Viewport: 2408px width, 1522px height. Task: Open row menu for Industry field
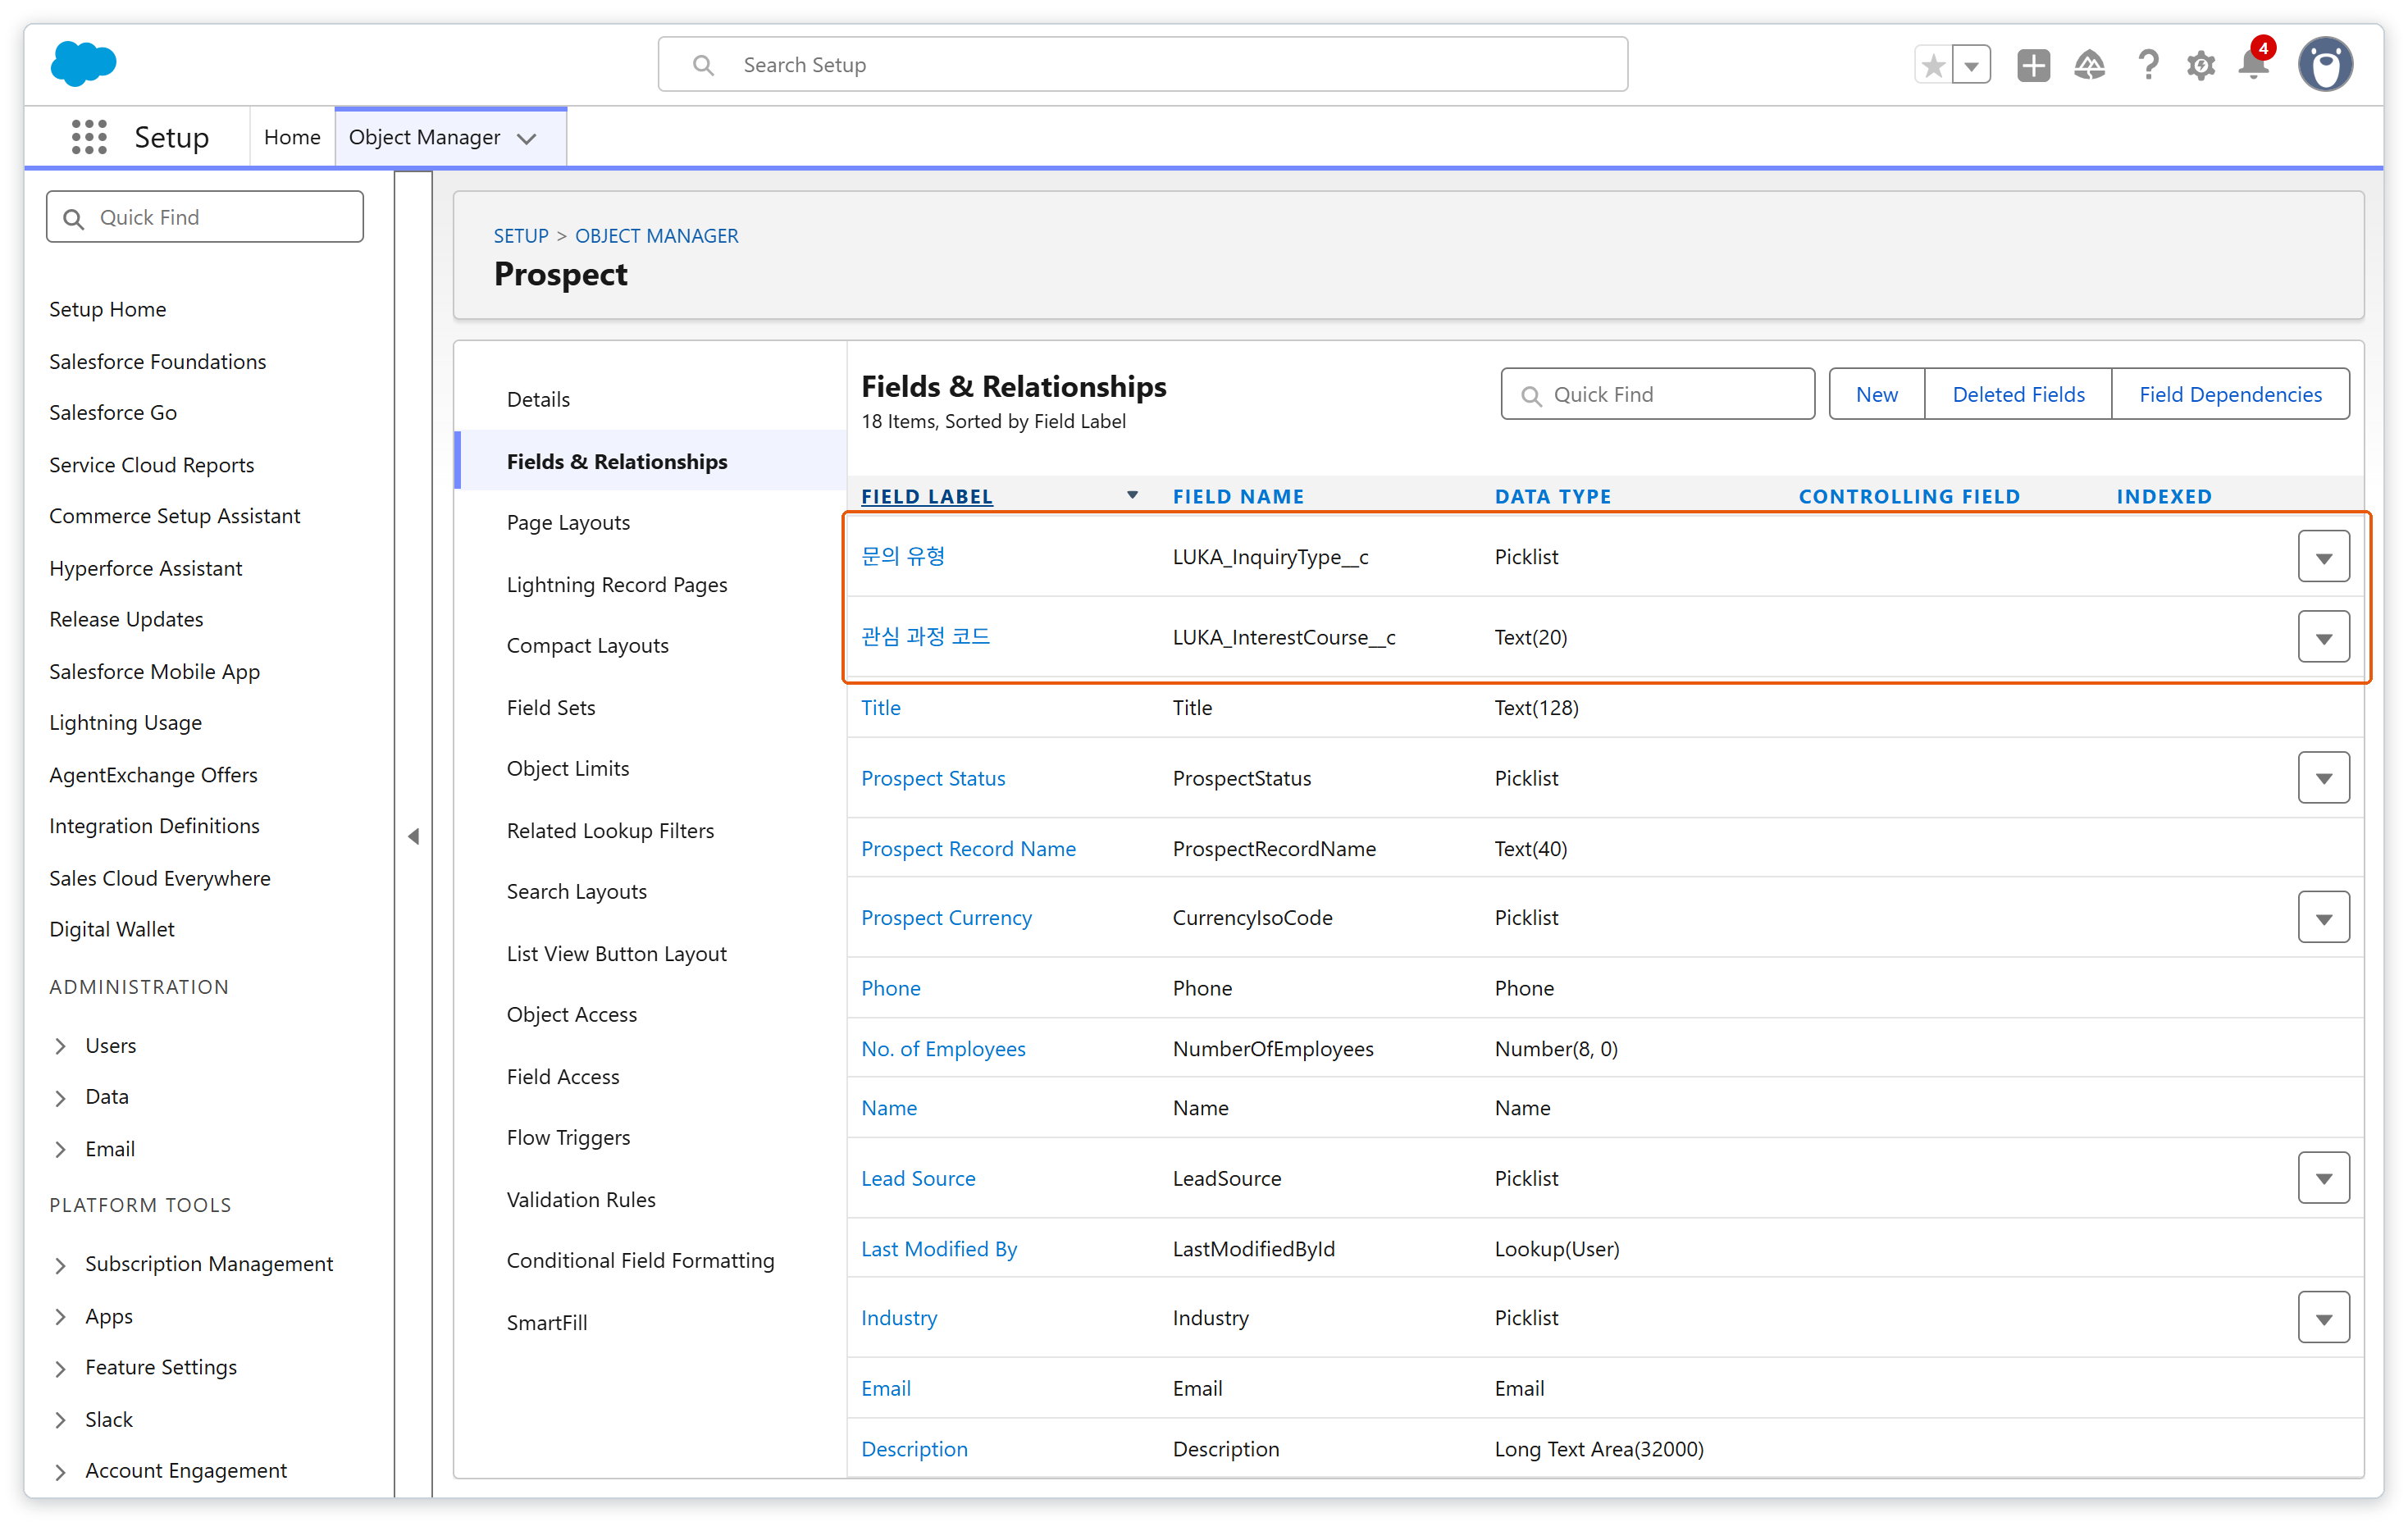tap(2323, 1318)
